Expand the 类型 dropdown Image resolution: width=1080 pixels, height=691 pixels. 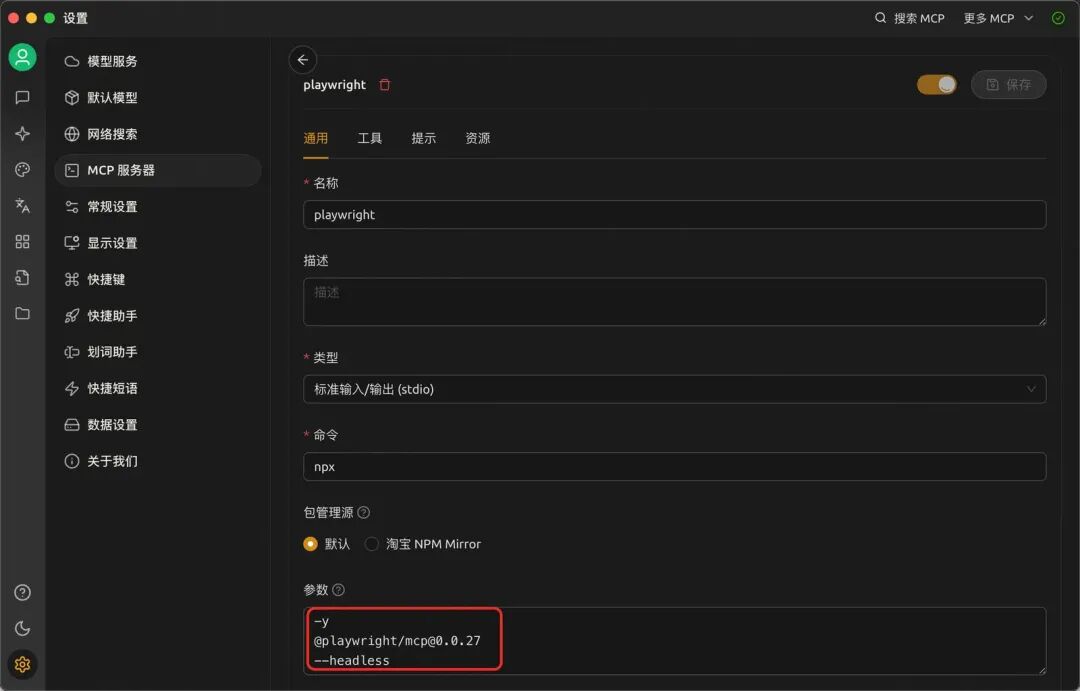tap(674, 389)
